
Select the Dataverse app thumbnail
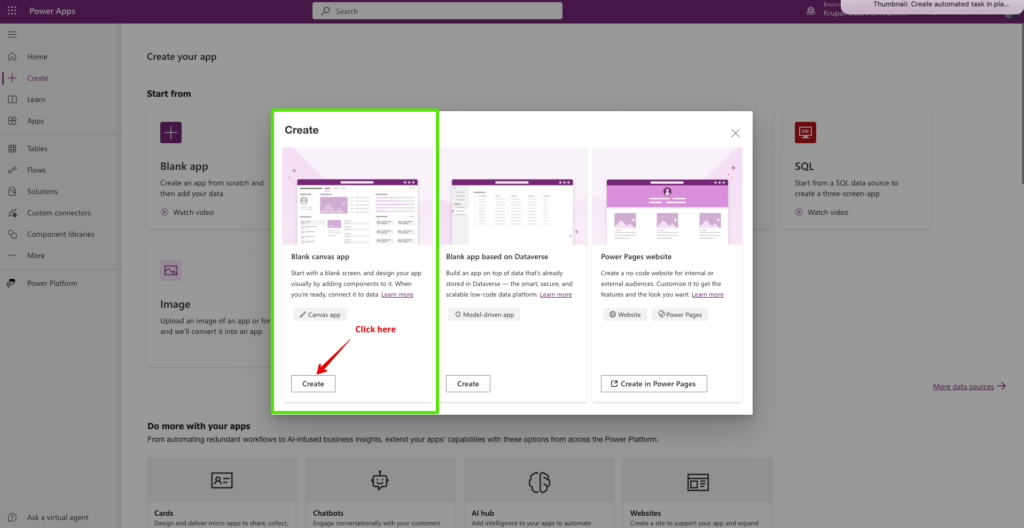(512, 196)
